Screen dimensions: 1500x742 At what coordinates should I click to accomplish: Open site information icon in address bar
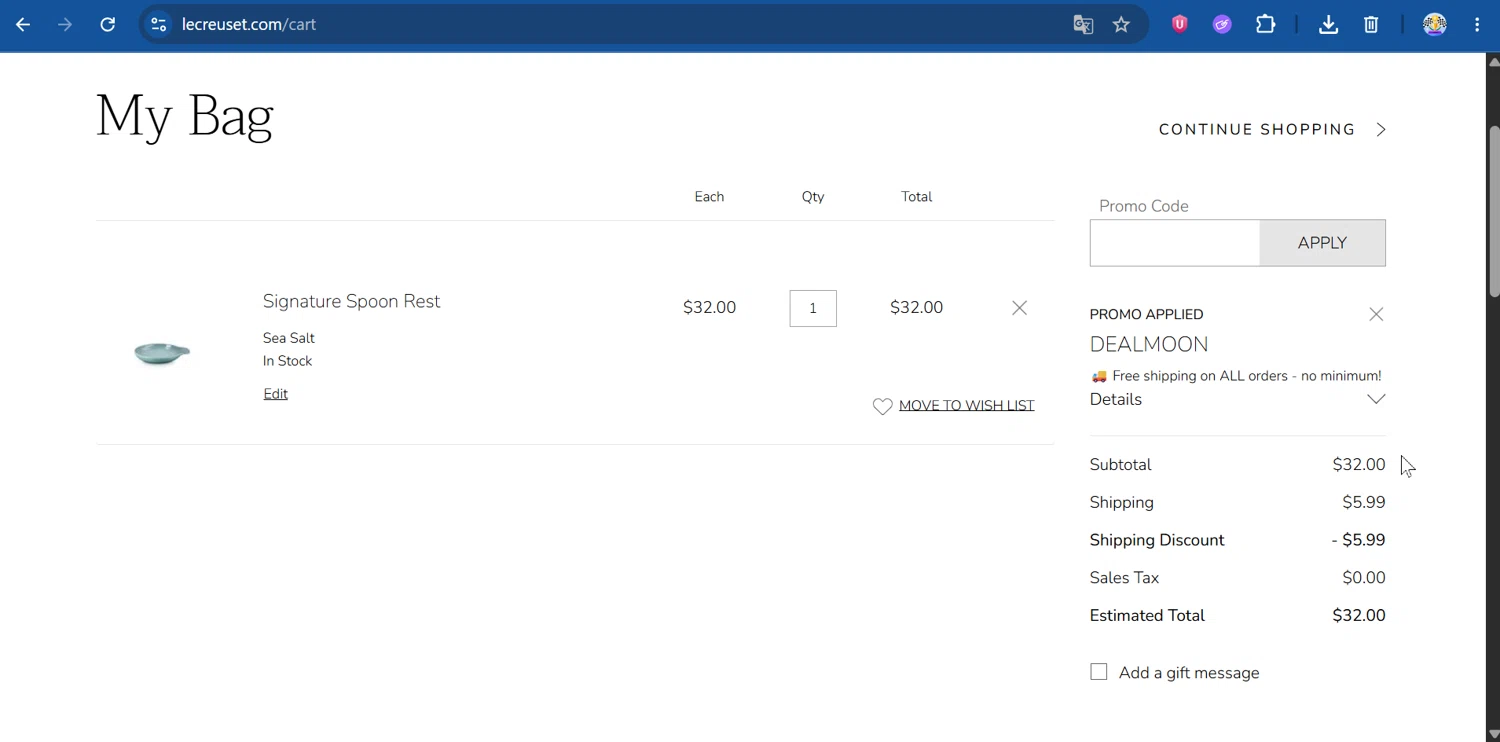click(x=158, y=25)
